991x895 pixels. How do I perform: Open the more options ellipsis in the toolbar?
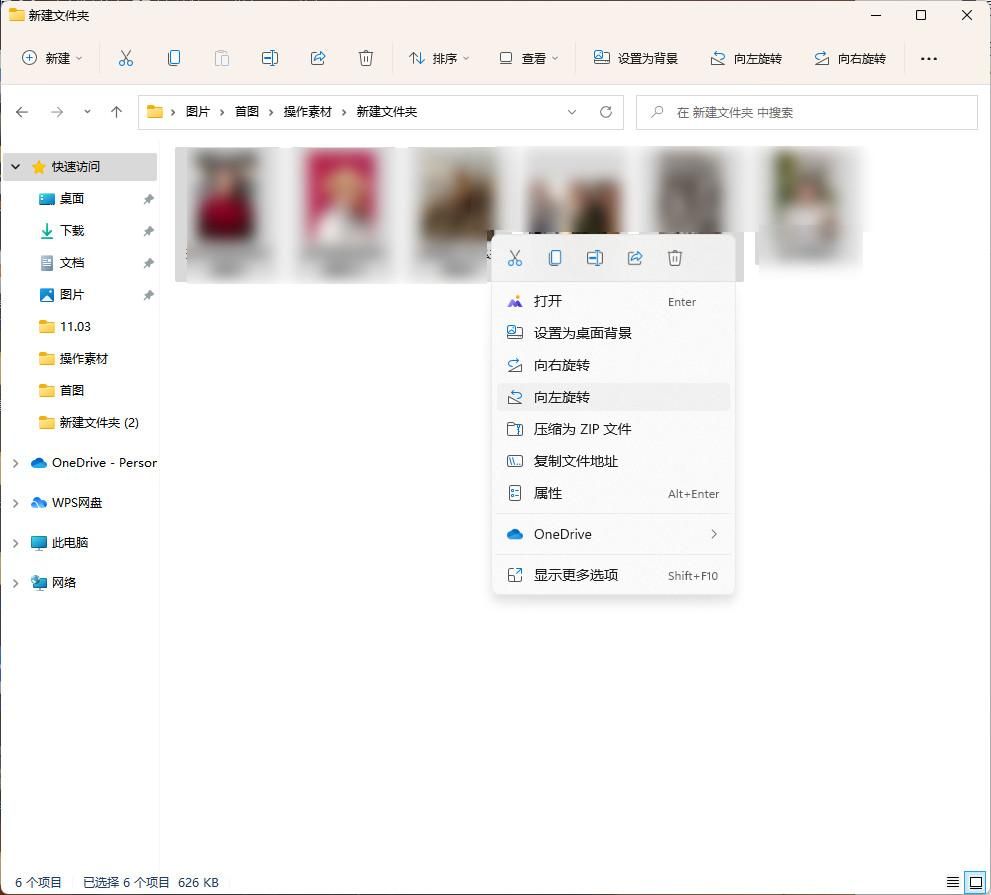point(928,58)
